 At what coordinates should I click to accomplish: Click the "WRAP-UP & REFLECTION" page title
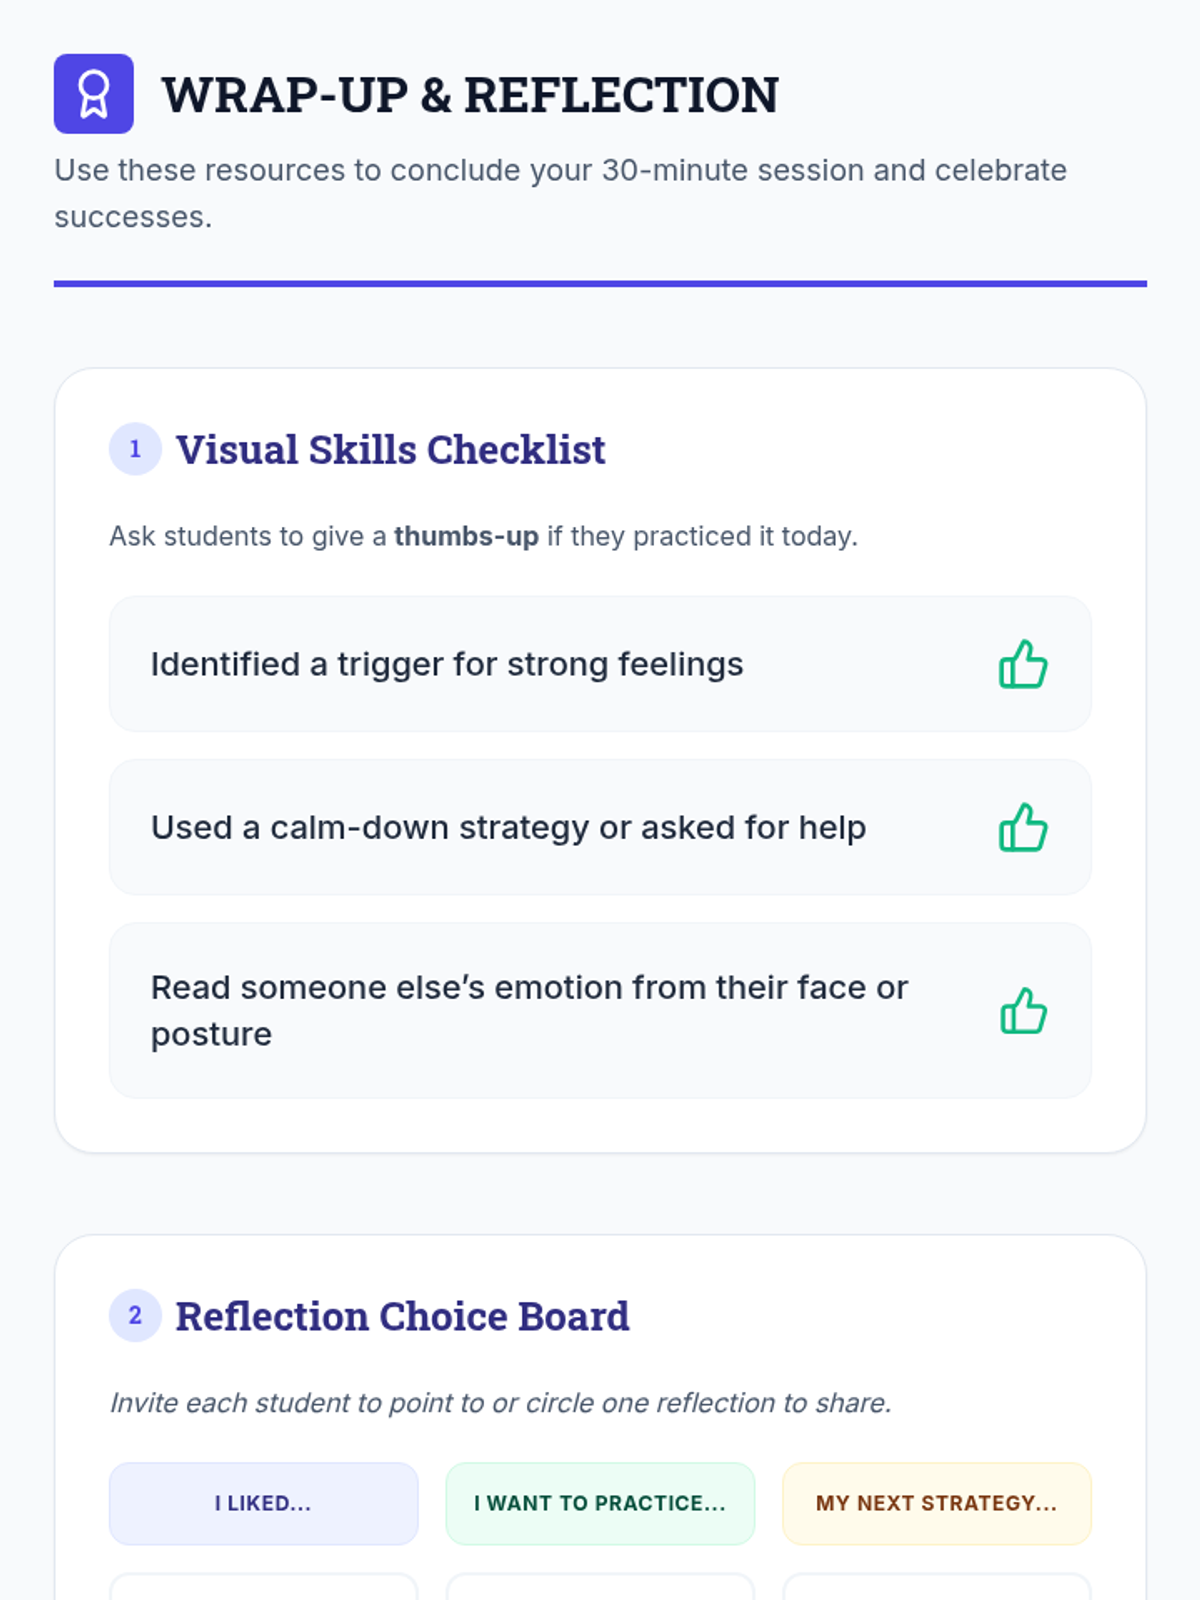click(470, 96)
